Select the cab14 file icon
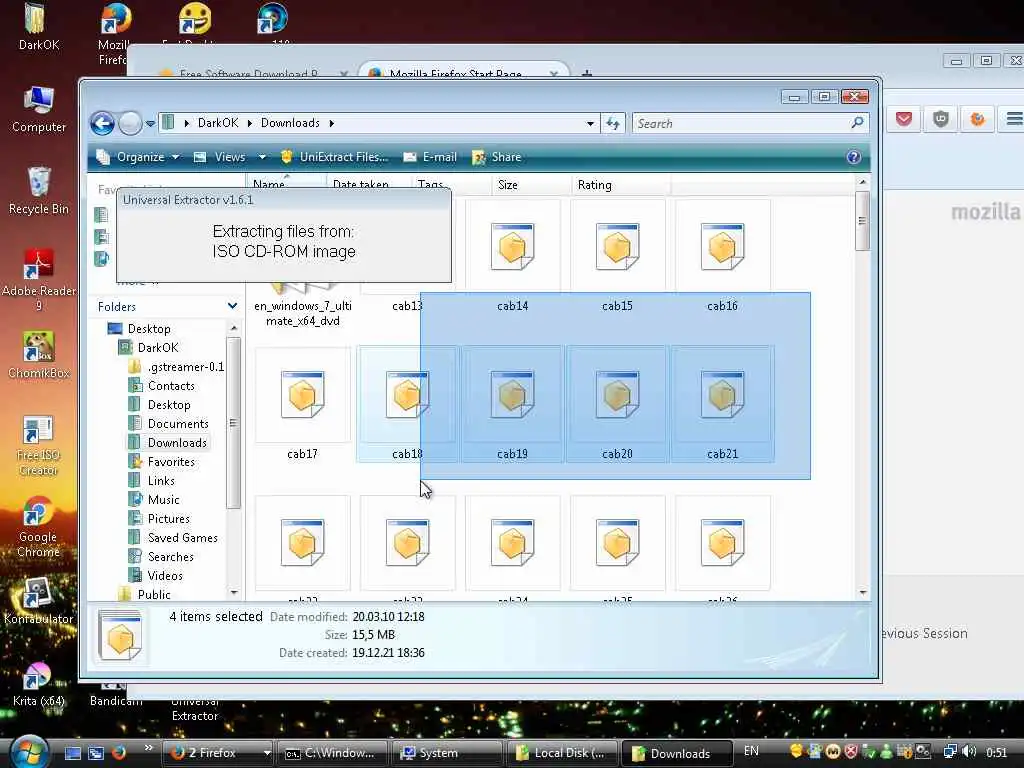Screen dimensions: 1024x768 [512, 247]
